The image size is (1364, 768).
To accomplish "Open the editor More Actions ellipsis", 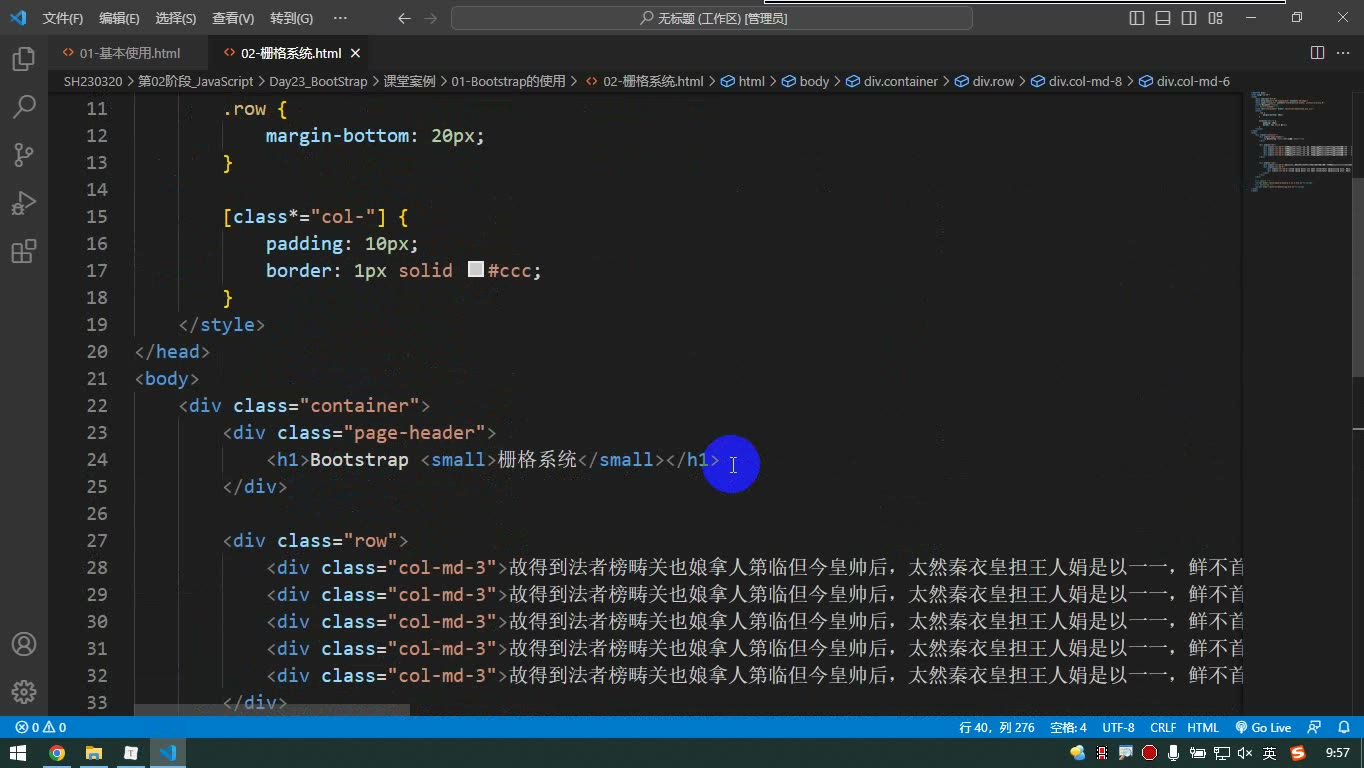I will [1343, 53].
